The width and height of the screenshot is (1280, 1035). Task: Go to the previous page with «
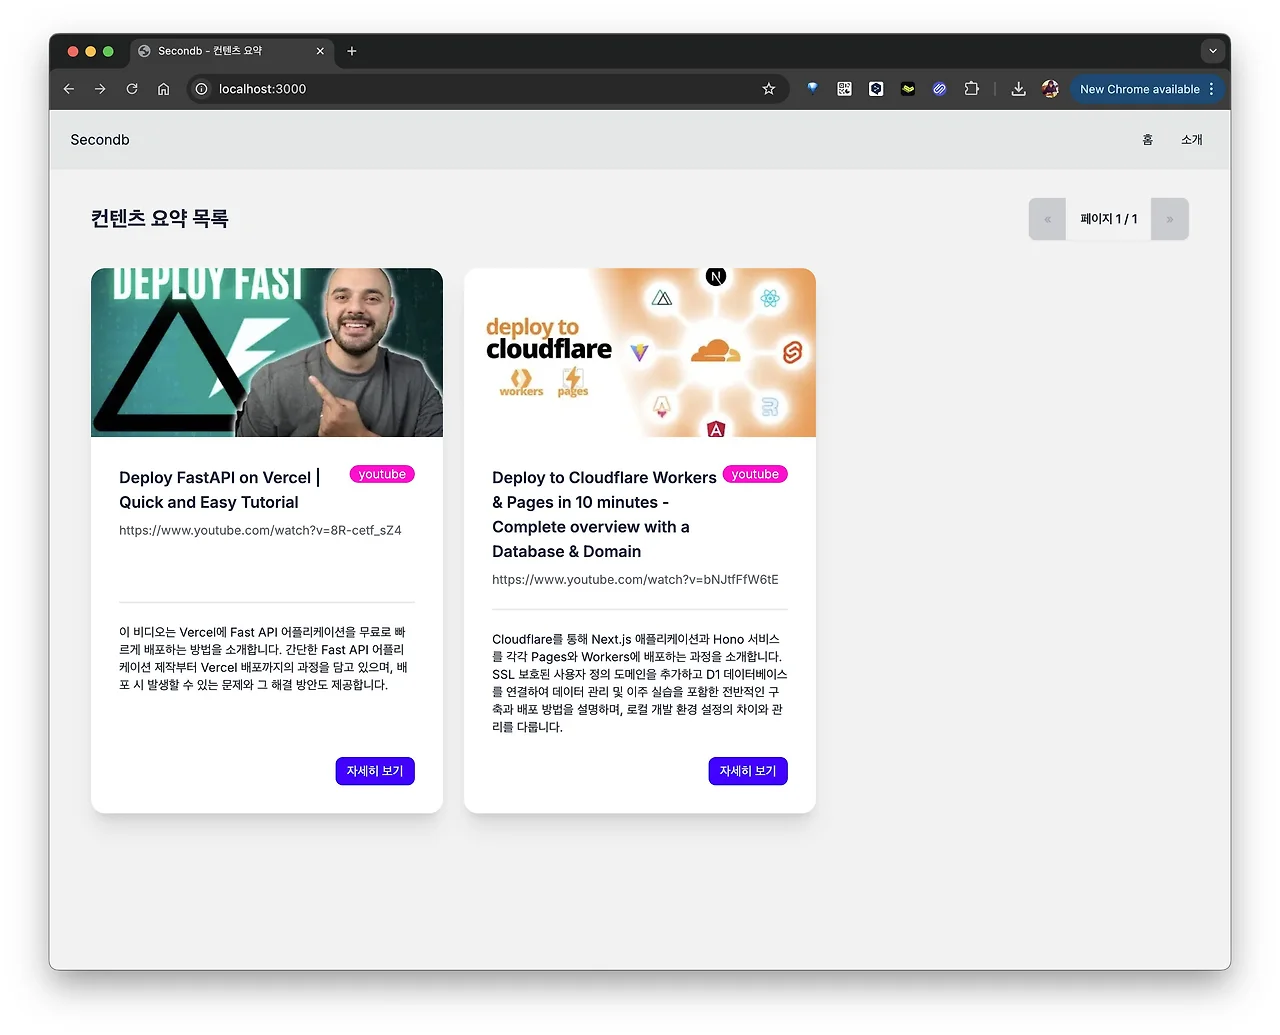(1048, 219)
